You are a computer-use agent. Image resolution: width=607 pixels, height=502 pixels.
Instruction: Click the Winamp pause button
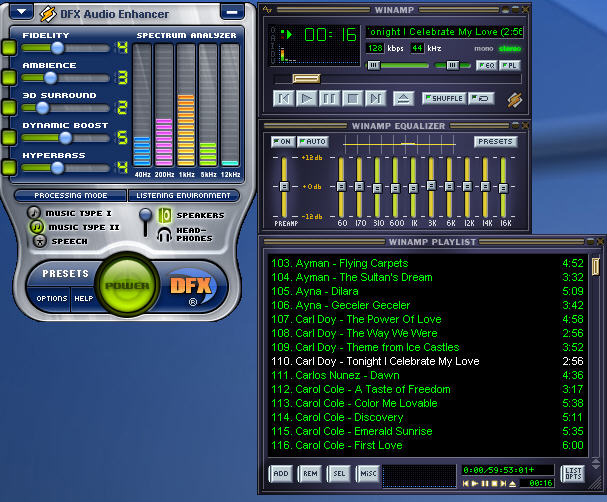point(329,98)
